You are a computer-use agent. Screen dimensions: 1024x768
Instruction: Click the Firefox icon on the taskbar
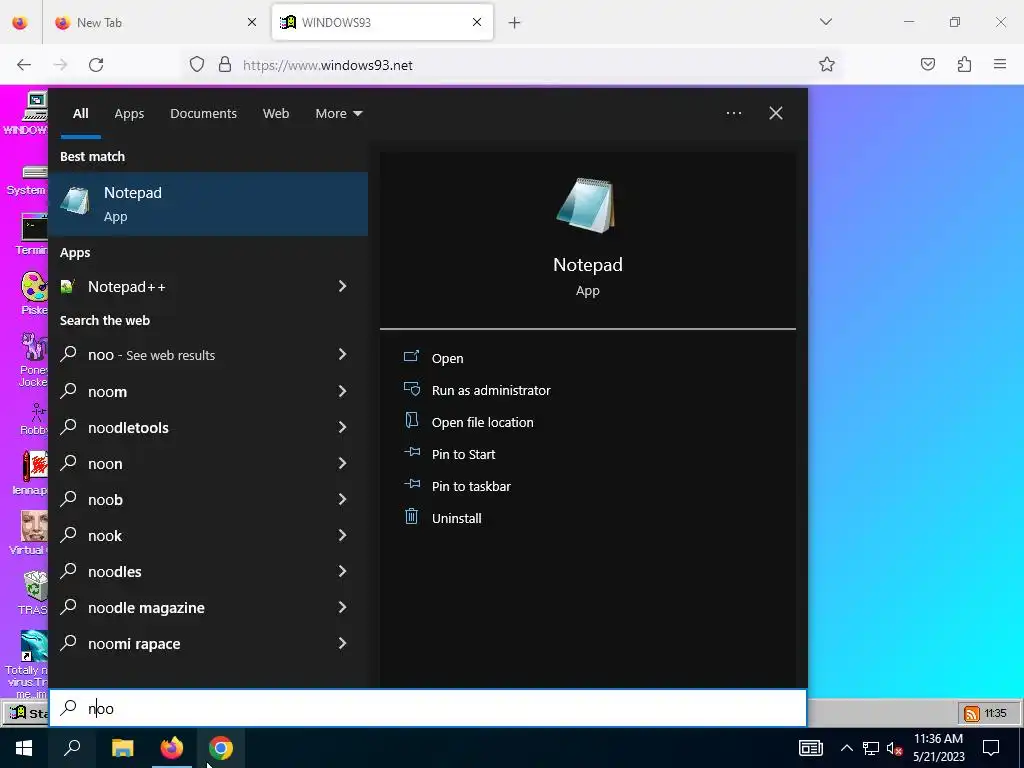[x=172, y=748]
